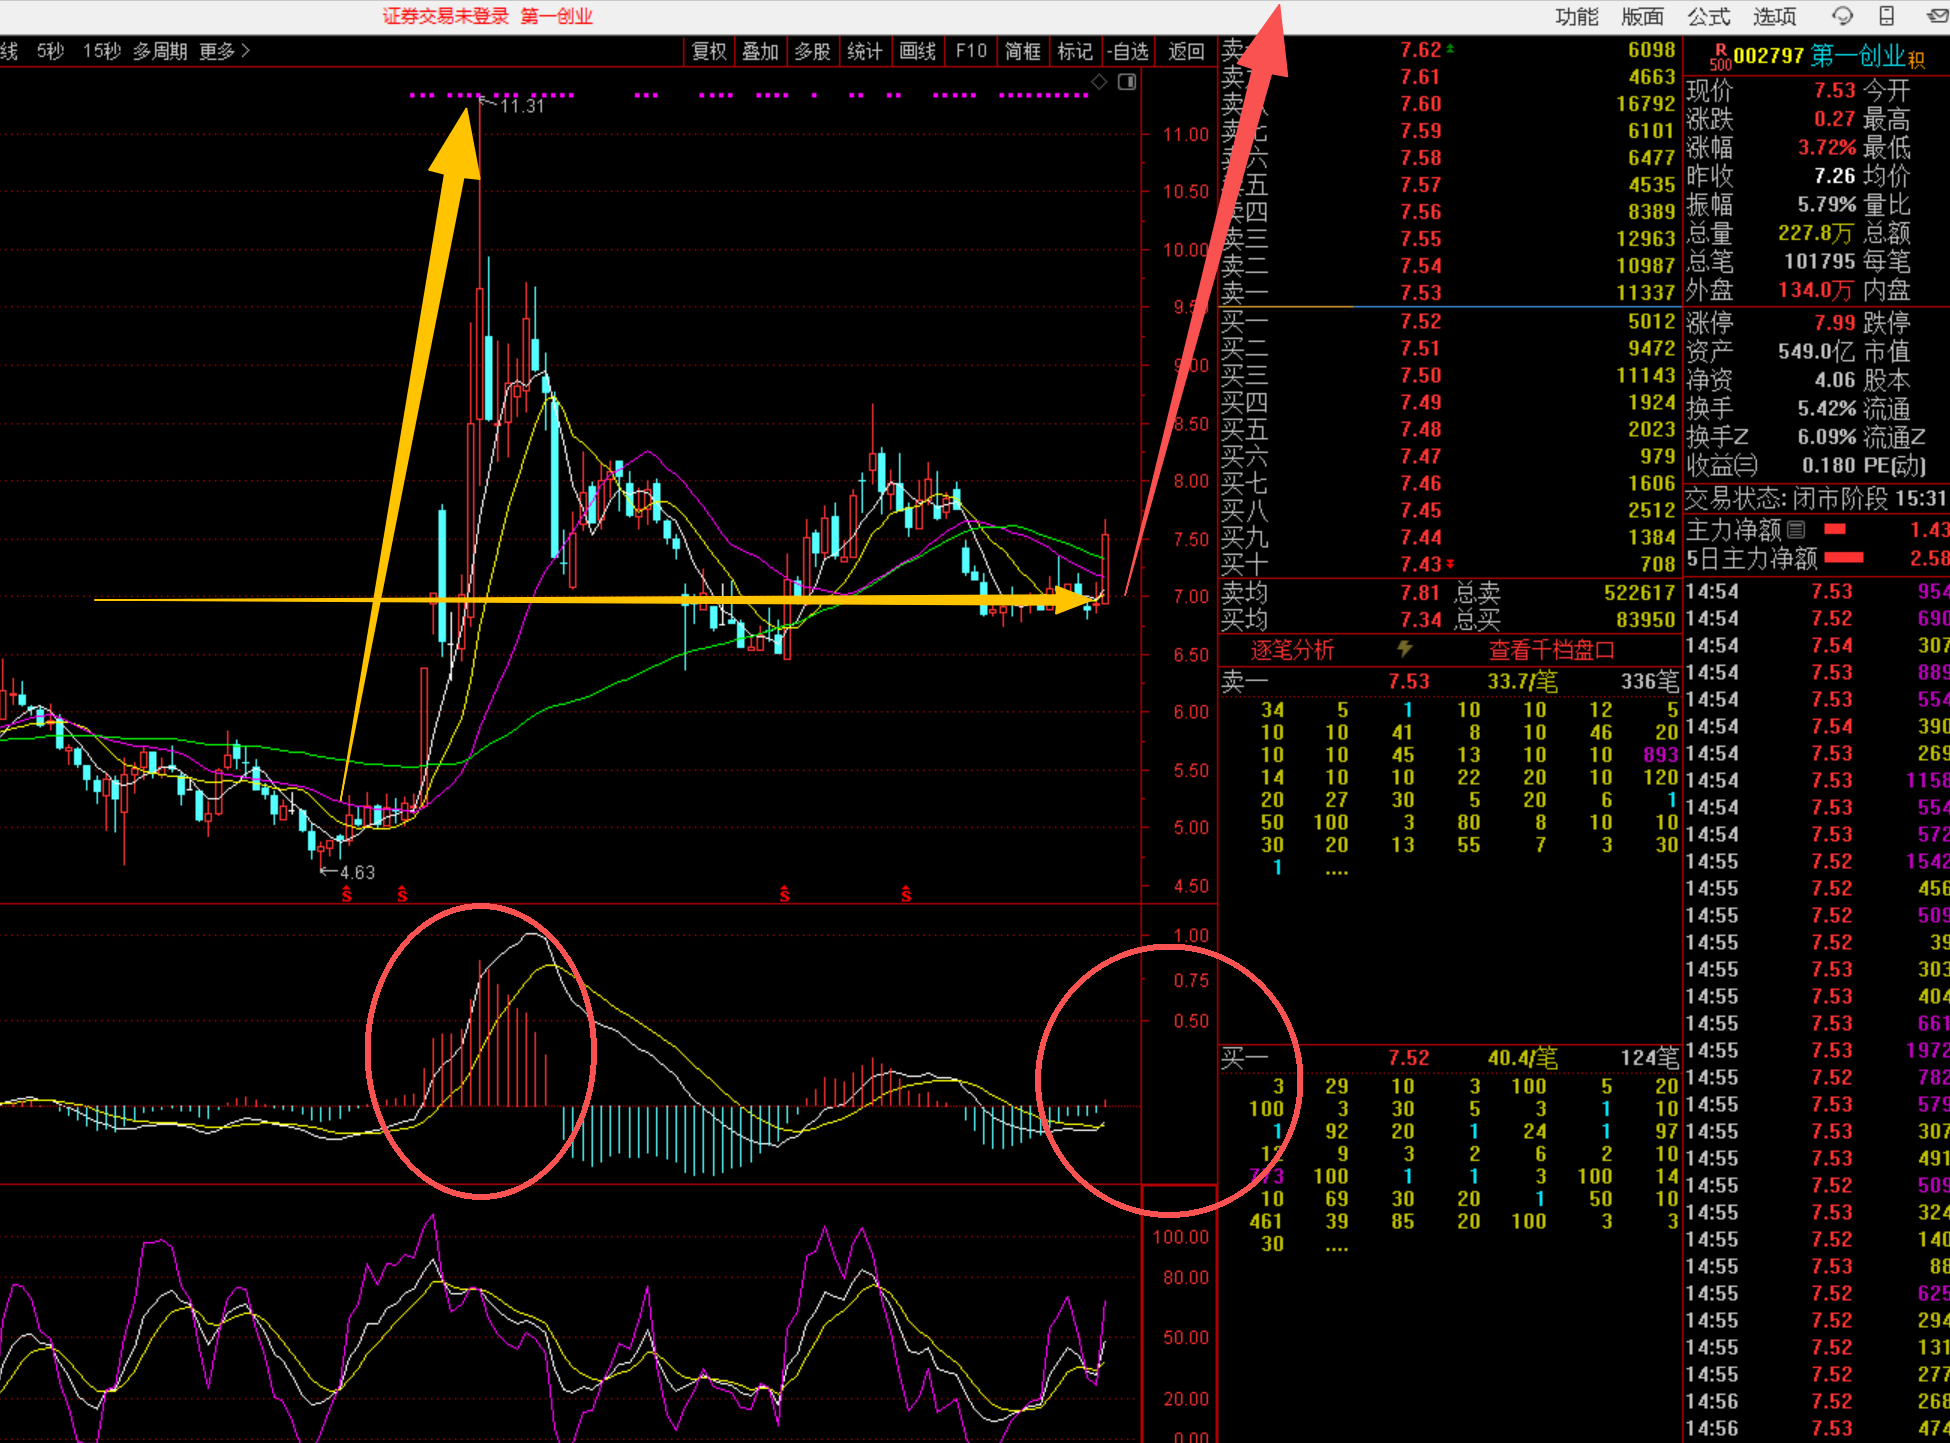This screenshot has height=1443, width=1950.
Task: Click the first red S marker below chart
Action: point(347,894)
